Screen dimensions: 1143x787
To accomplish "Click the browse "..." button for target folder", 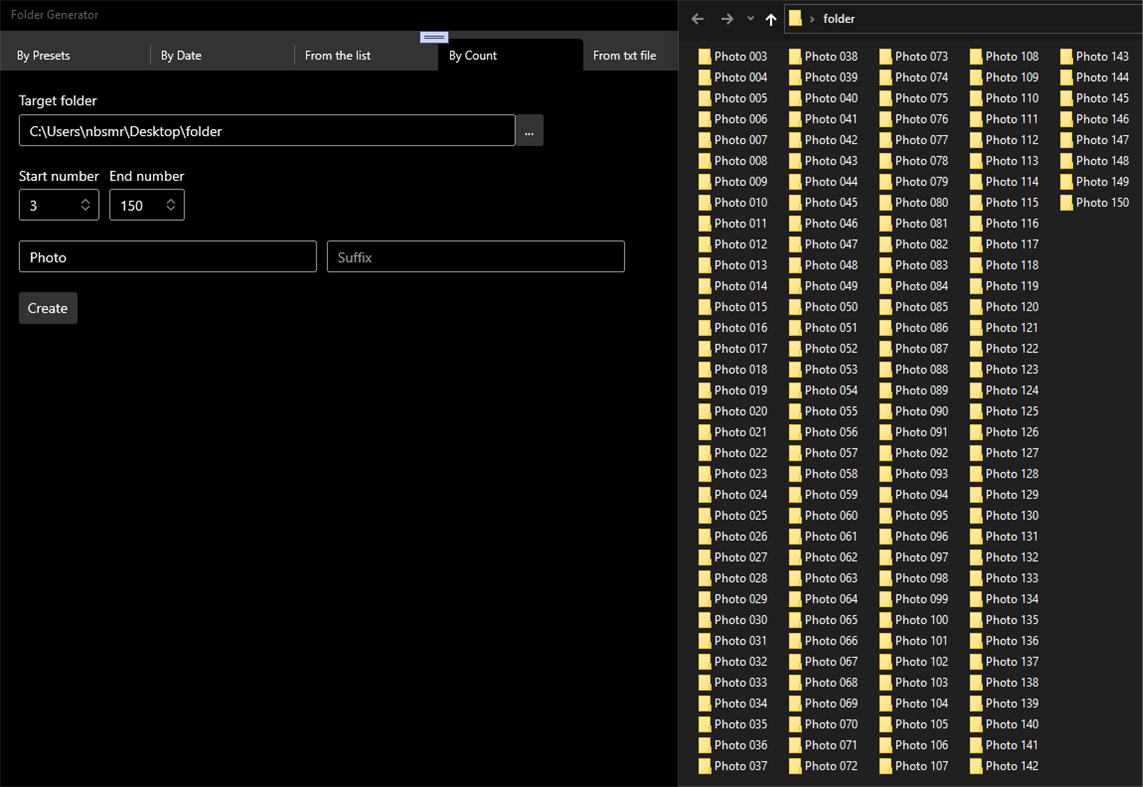I will click(529, 130).
